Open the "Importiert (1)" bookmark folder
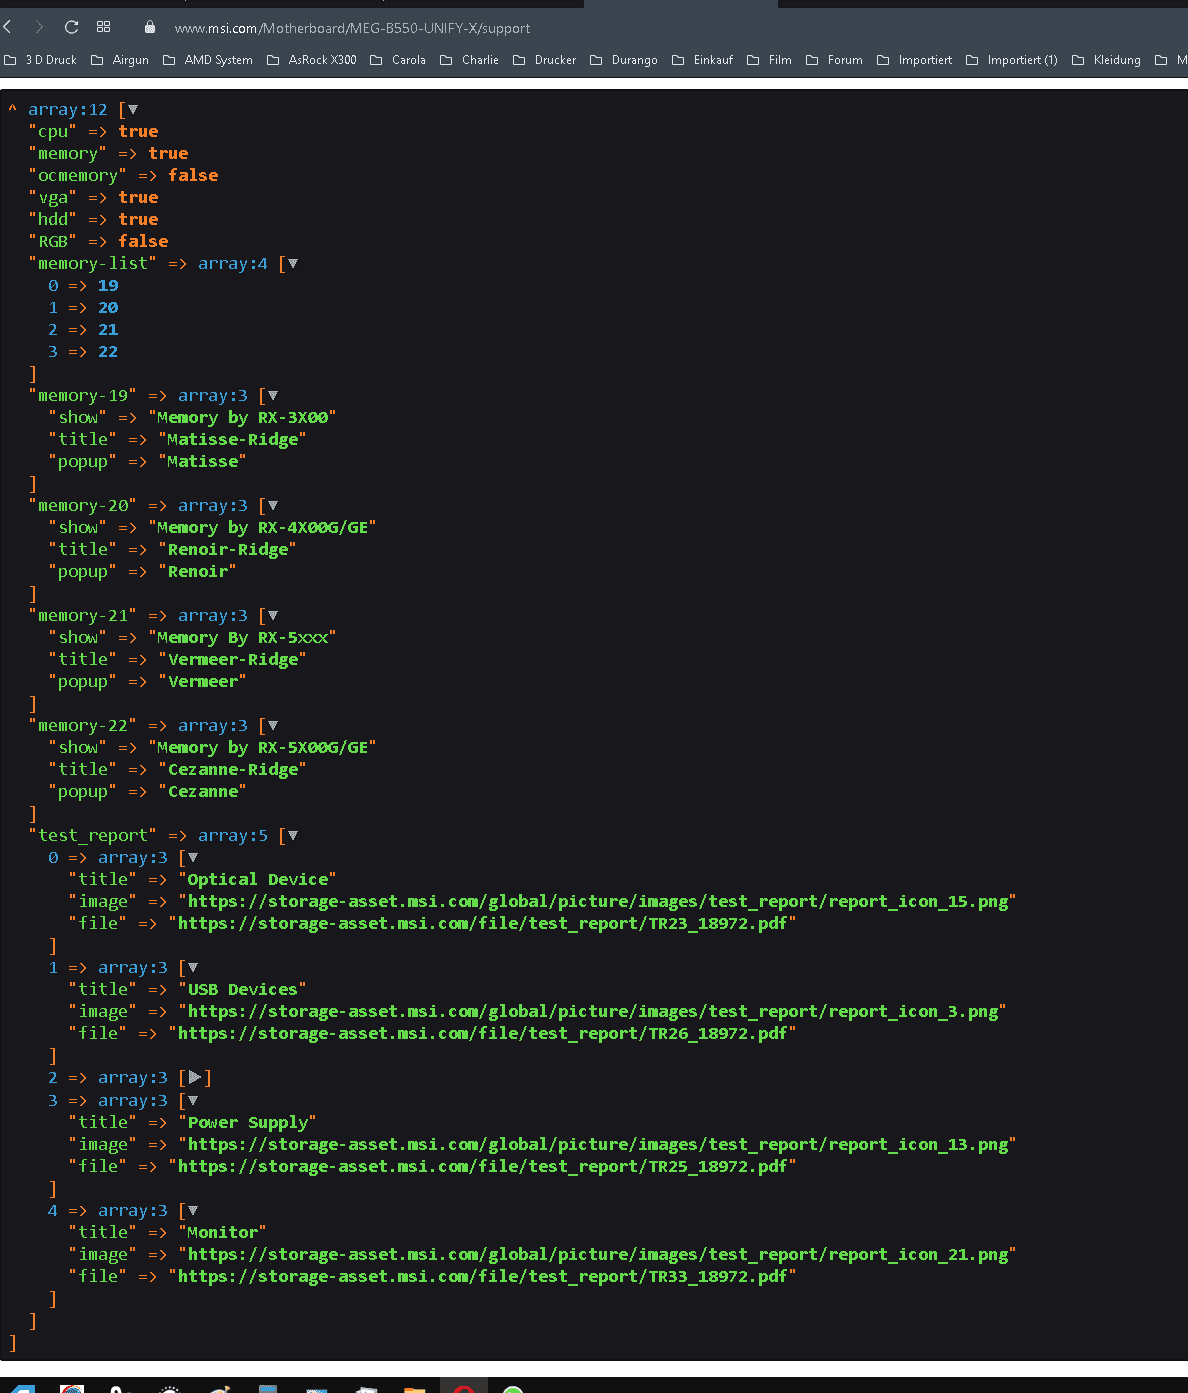Image resolution: width=1188 pixels, height=1393 pixels. coord(1011,60)
